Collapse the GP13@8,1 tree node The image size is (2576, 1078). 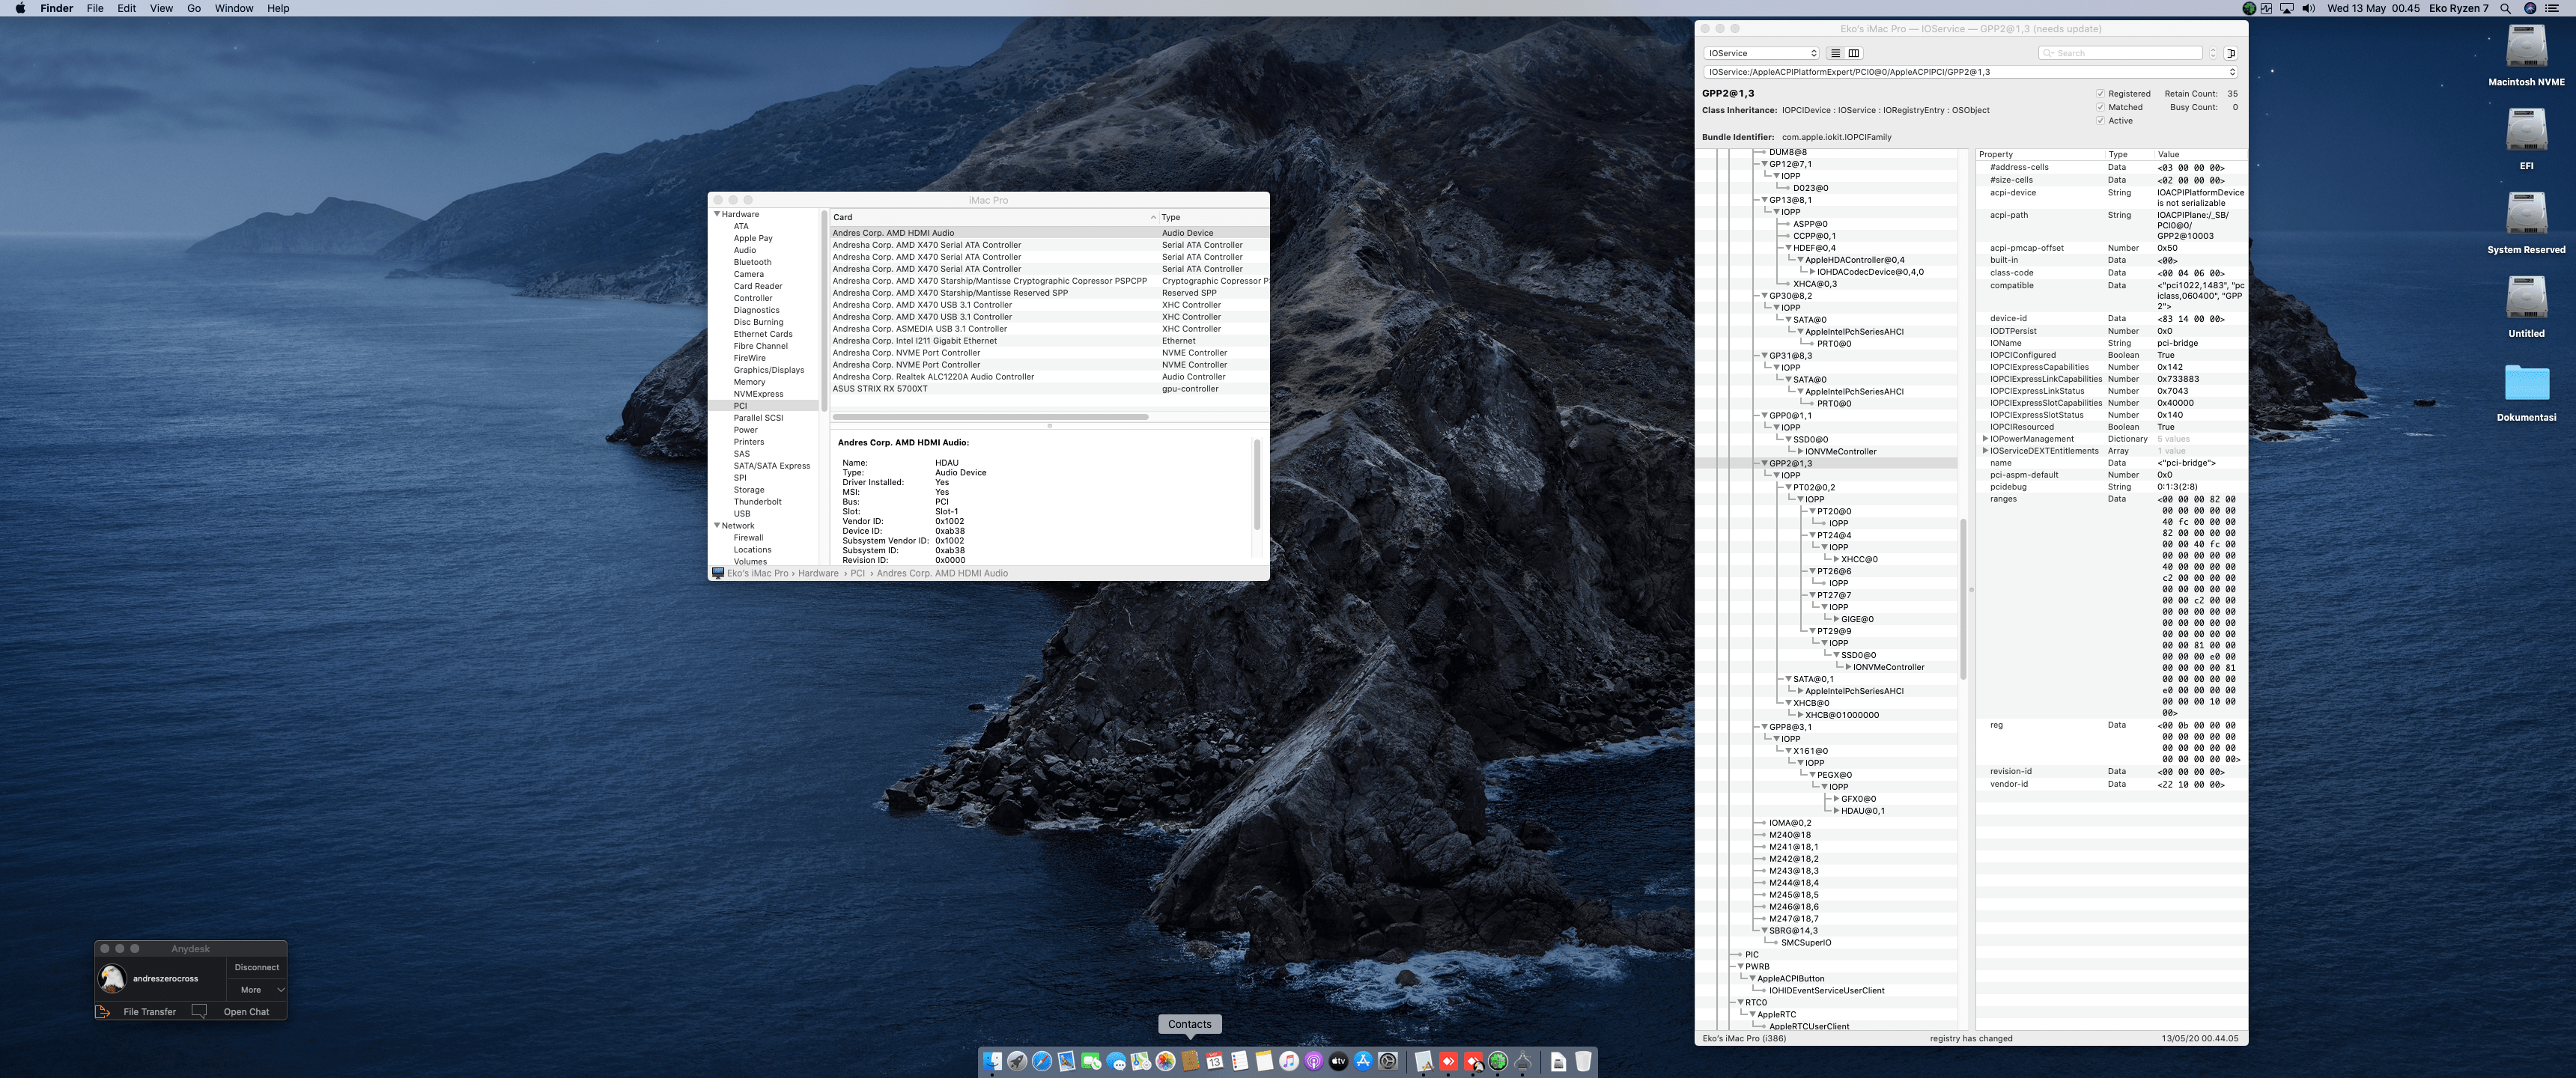coord(1764,200)
